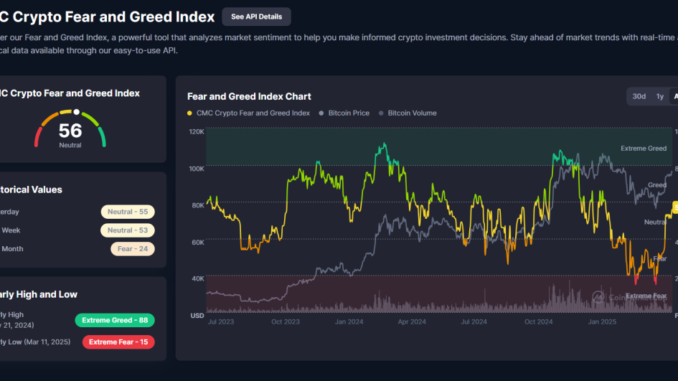
Task: Toggle CMC Crypto Fear and Greed Index legend
Action: pos(249,113)
